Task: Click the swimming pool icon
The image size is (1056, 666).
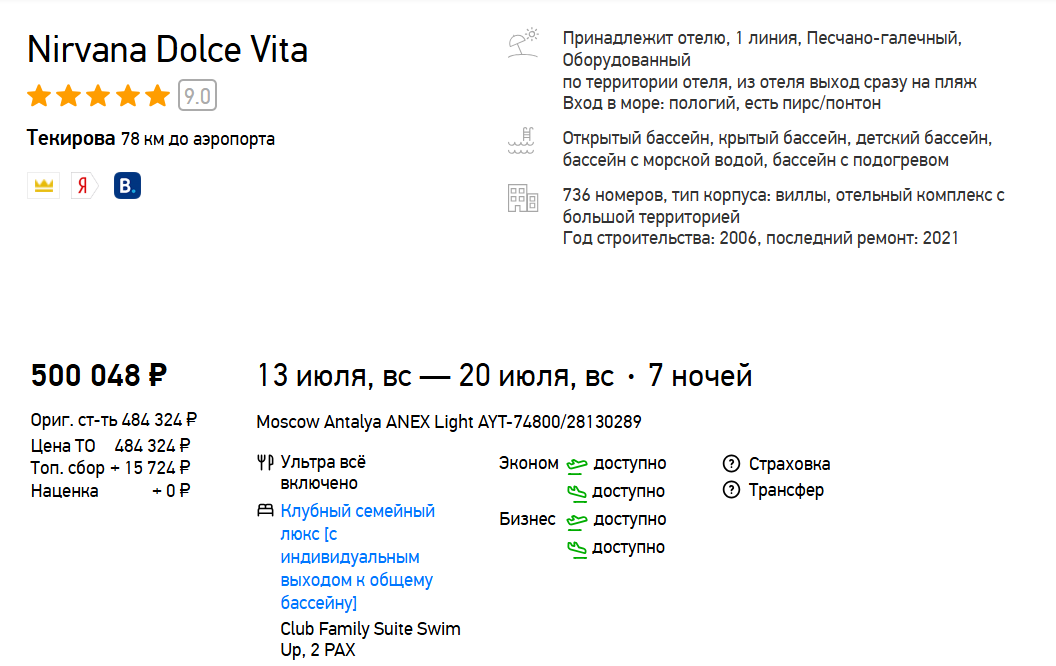Action: [522, 139]
